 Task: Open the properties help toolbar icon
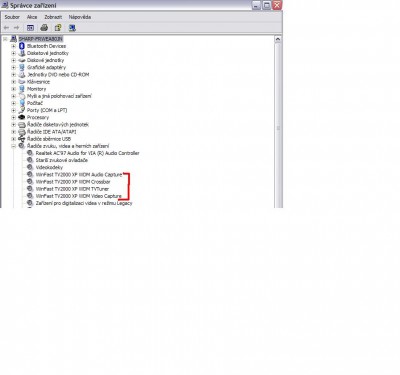pos(58,28)
